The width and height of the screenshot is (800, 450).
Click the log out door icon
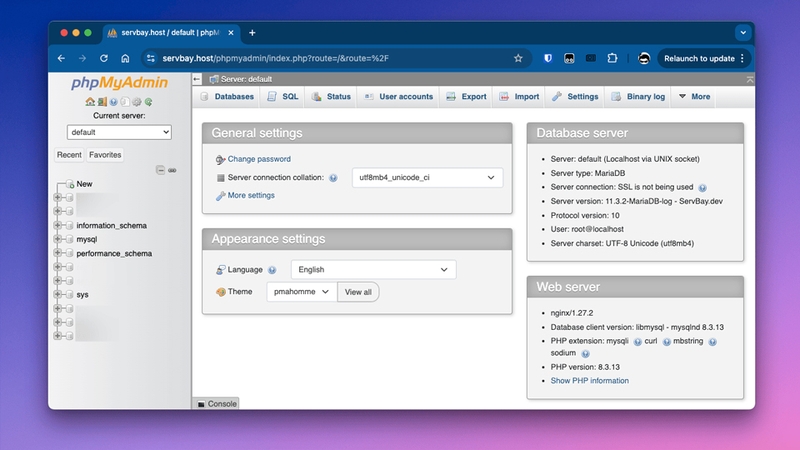click(102, 102)
